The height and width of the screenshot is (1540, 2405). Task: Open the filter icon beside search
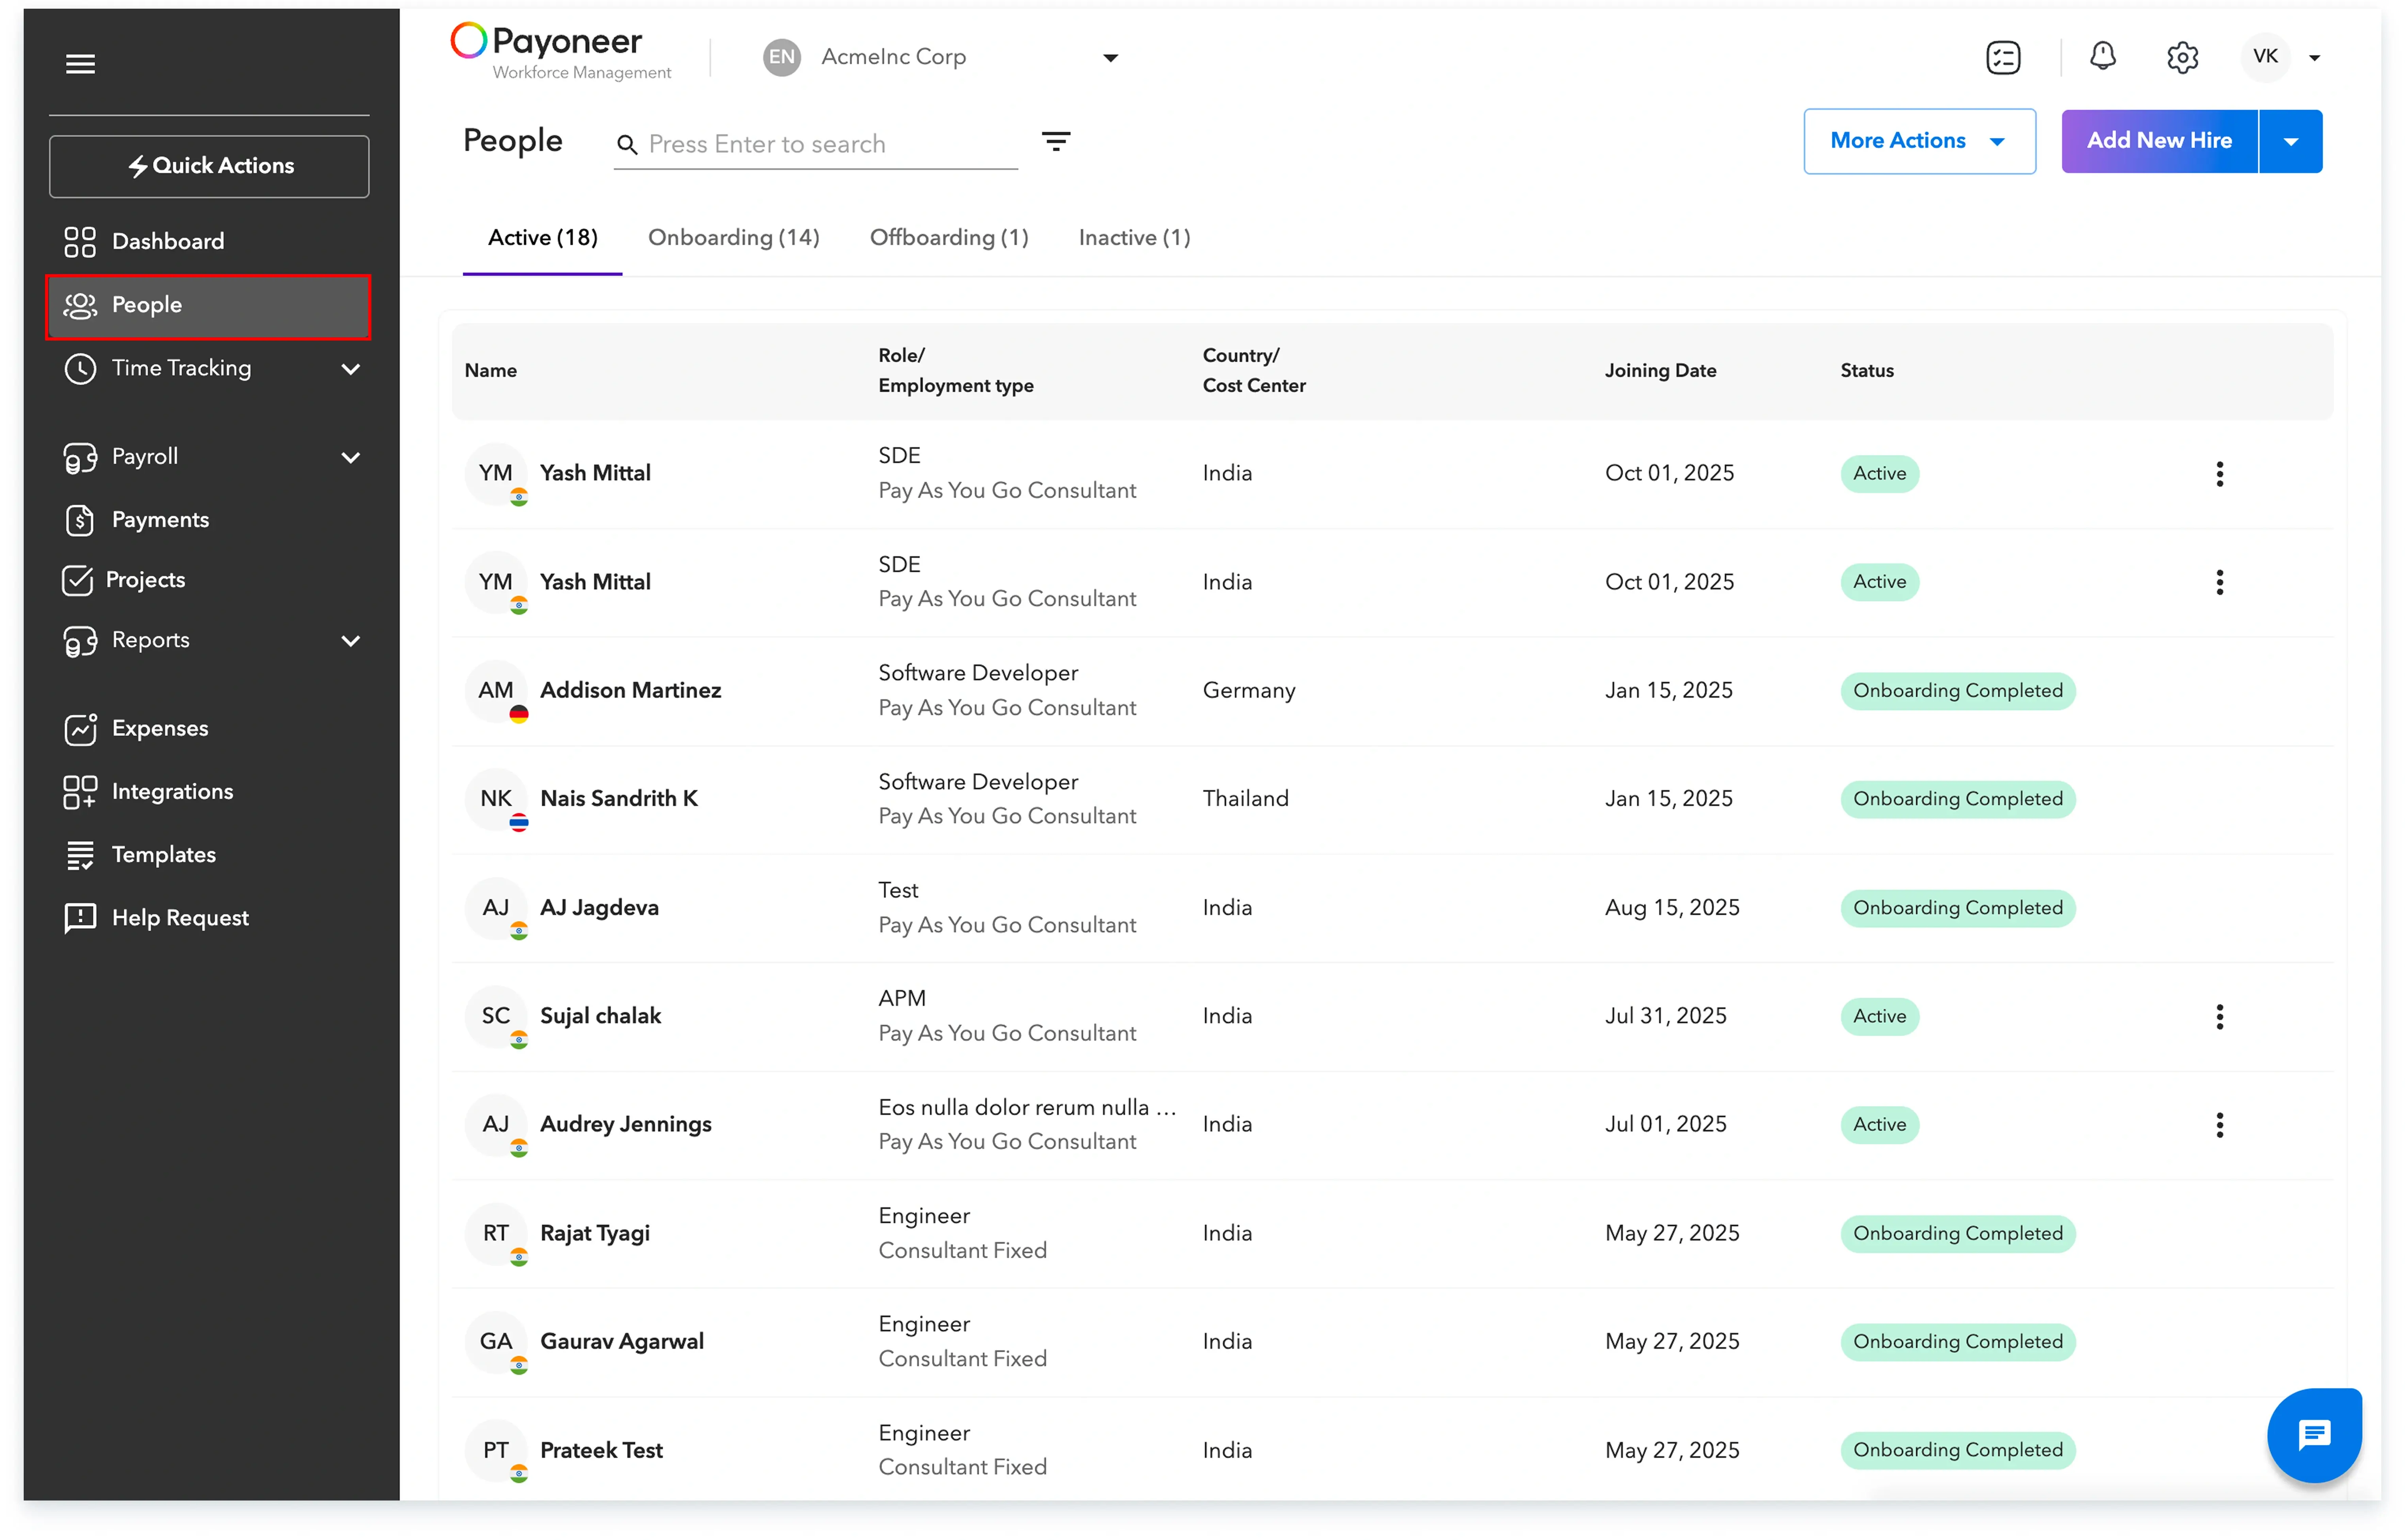(x=1055, y=141)
